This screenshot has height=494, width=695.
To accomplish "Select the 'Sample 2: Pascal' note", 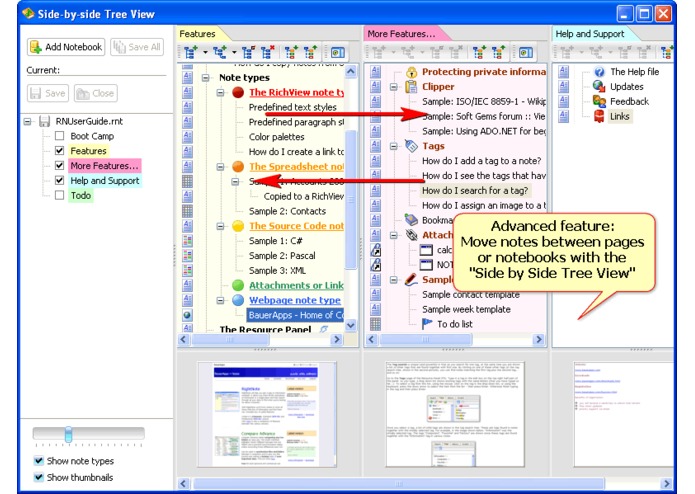I will (x=282, y=256).
